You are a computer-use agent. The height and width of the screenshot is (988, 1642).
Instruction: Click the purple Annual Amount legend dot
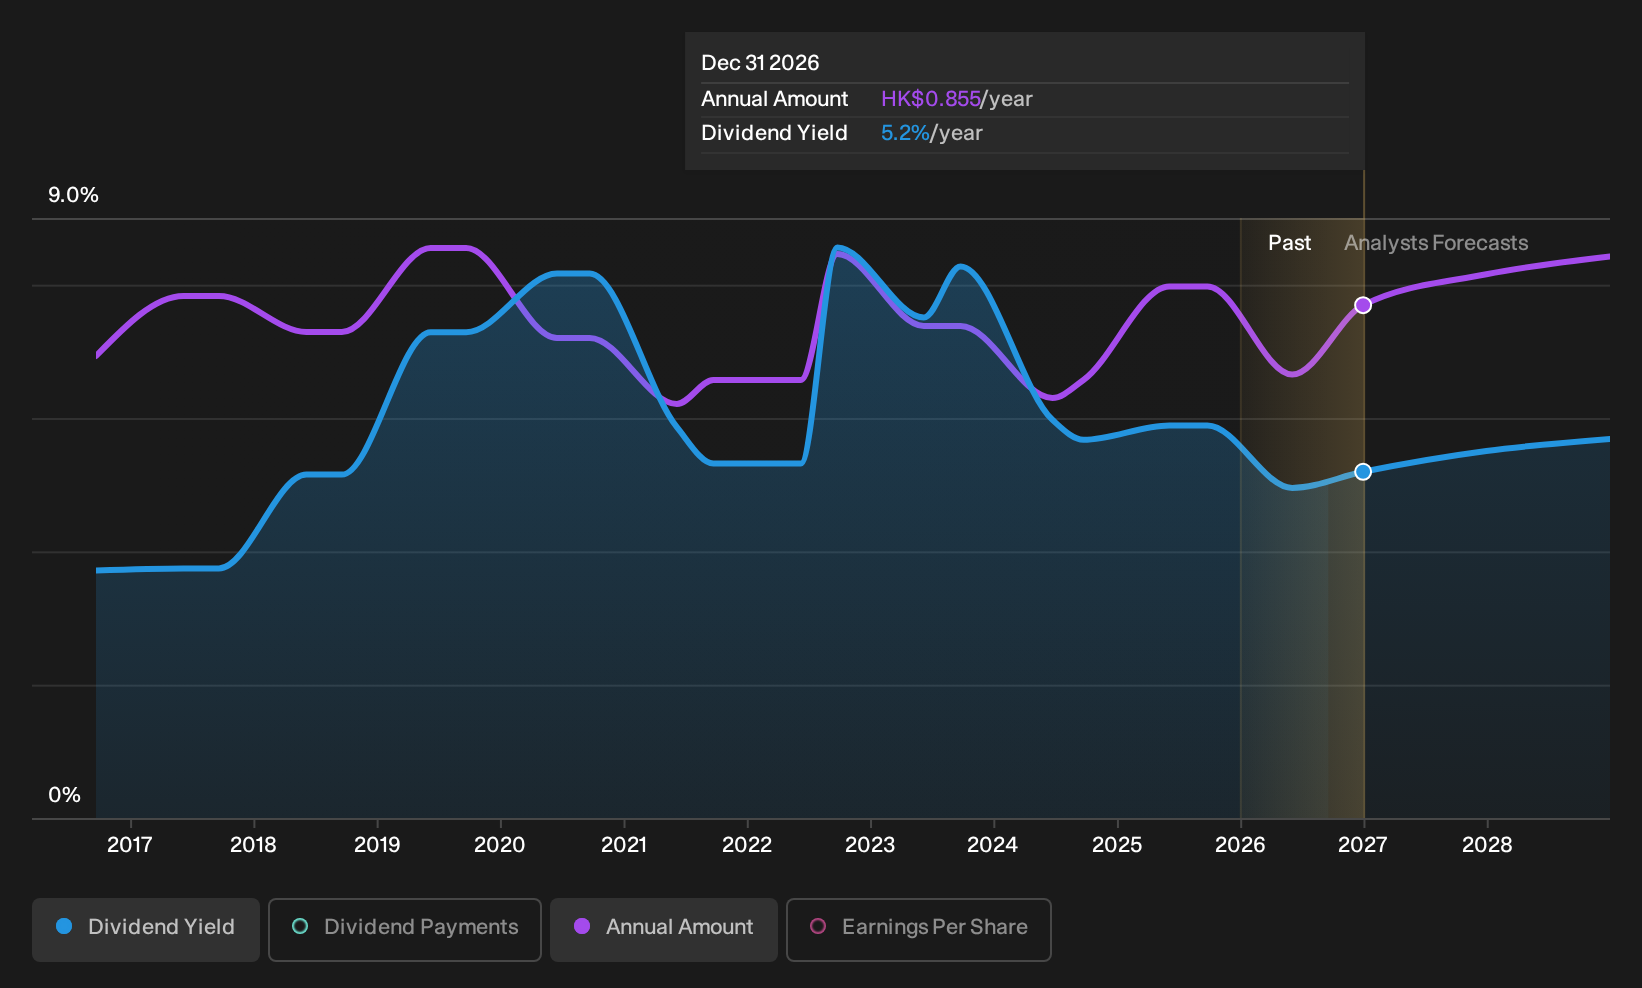pyautogui.click(x=582, y=927)
